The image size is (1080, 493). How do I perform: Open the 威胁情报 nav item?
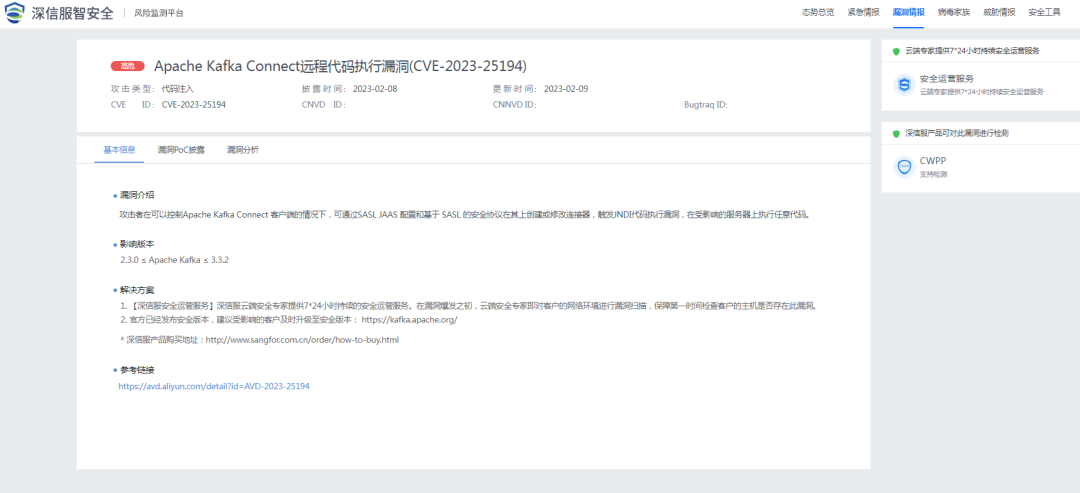point(999,12)
